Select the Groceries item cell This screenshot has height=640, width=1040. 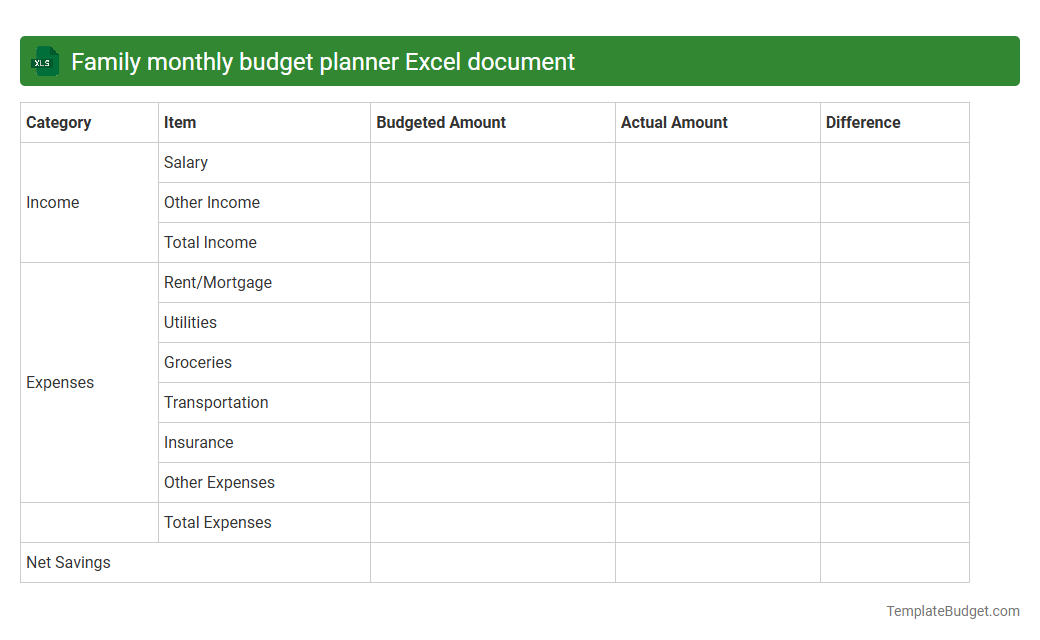(x=198, y=362)
